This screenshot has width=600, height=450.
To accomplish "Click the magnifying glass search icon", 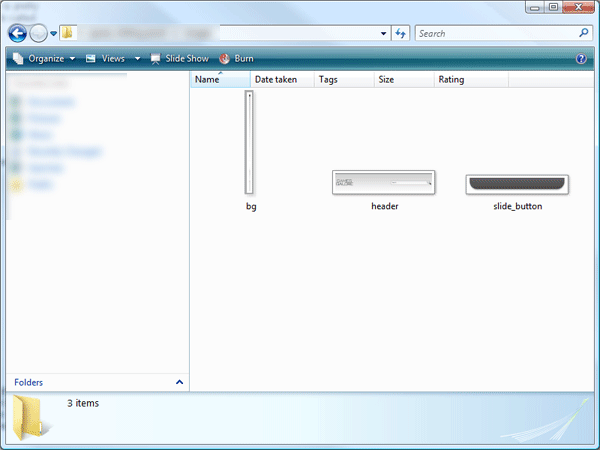I will point(584,33).
